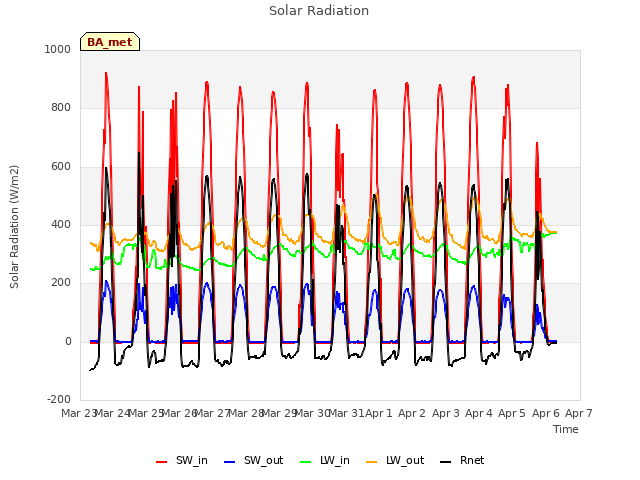Click the Apr 5 x-axis tick label
The image size is (640, 480).
(512, 413)
